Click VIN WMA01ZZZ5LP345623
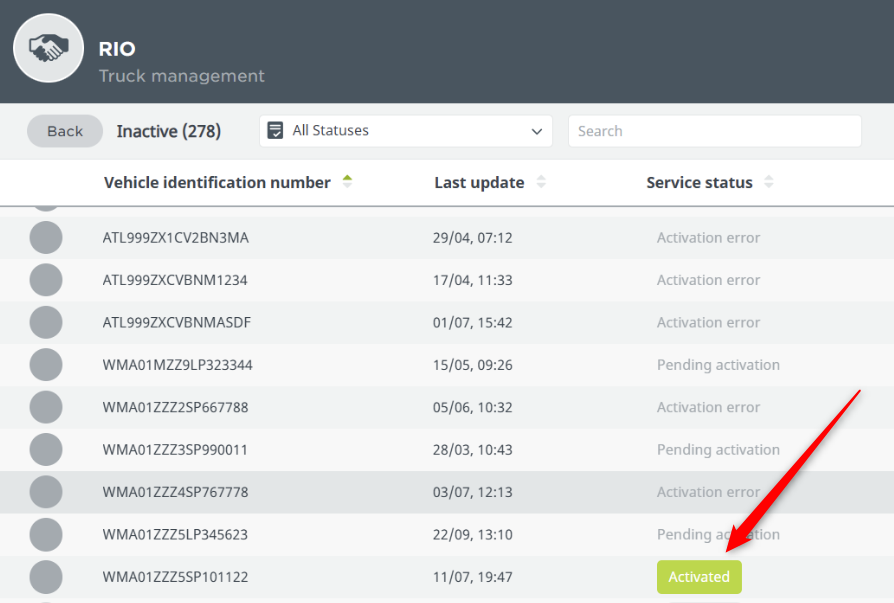This screenshot has width=894, height=603. (175, 535)
